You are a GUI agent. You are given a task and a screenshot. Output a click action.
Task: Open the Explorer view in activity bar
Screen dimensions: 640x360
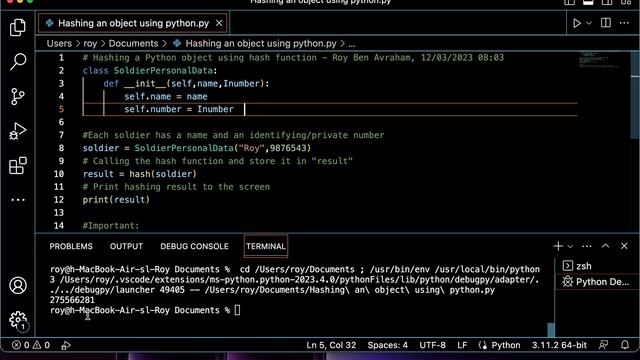[x=18, y=28]
